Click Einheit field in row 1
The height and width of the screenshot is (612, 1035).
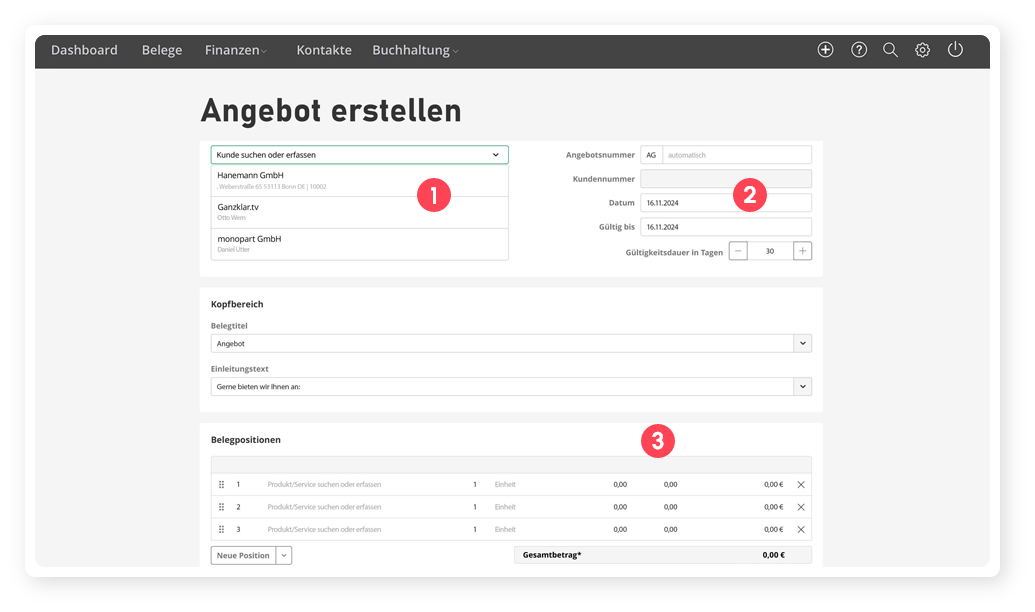[505, 485]
